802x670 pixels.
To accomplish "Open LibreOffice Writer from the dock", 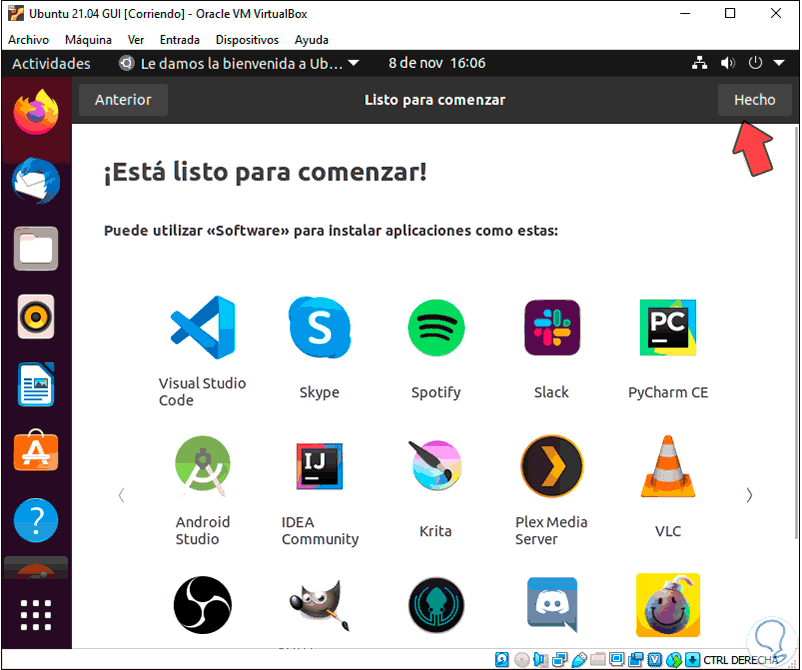I will [36, 384].
